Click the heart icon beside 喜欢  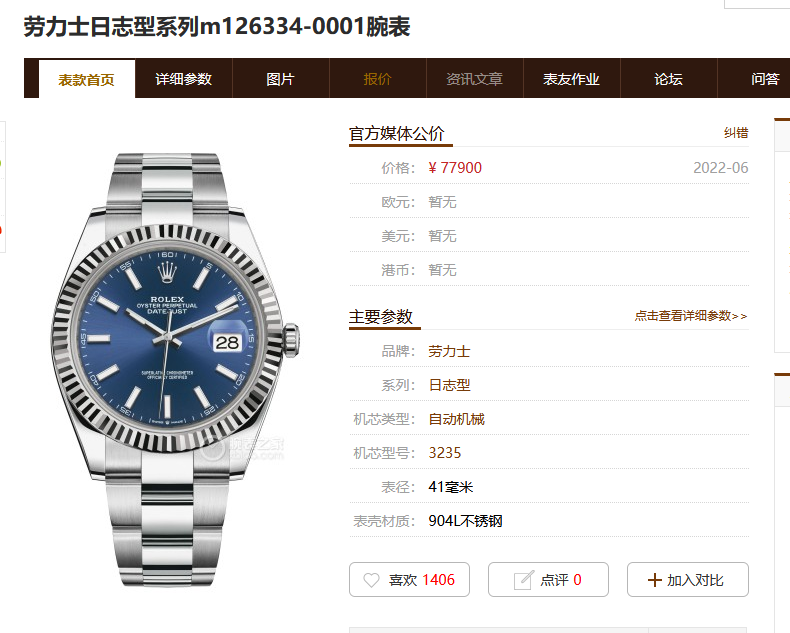371,580
